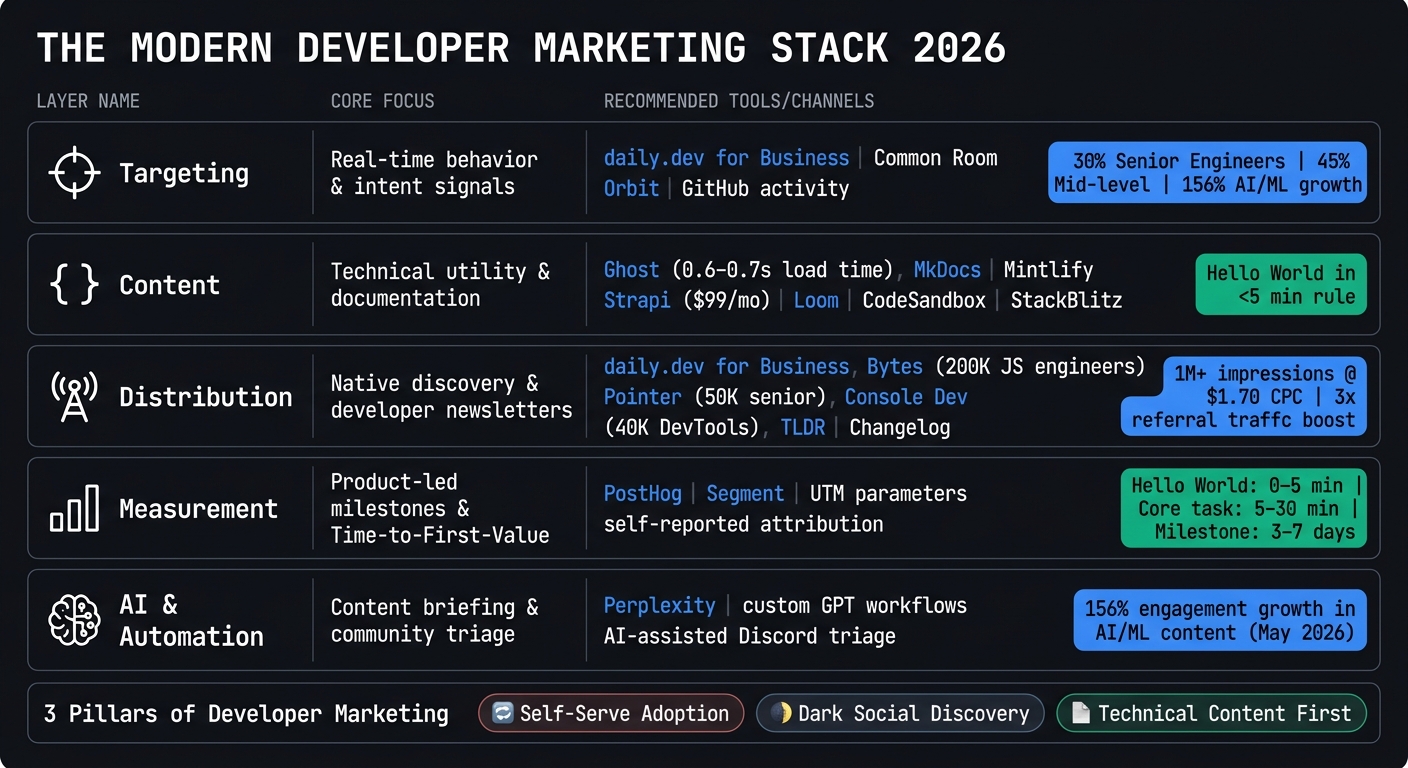Click the Content layer name
Screen dimensions: 1408x768
[169, 285]
